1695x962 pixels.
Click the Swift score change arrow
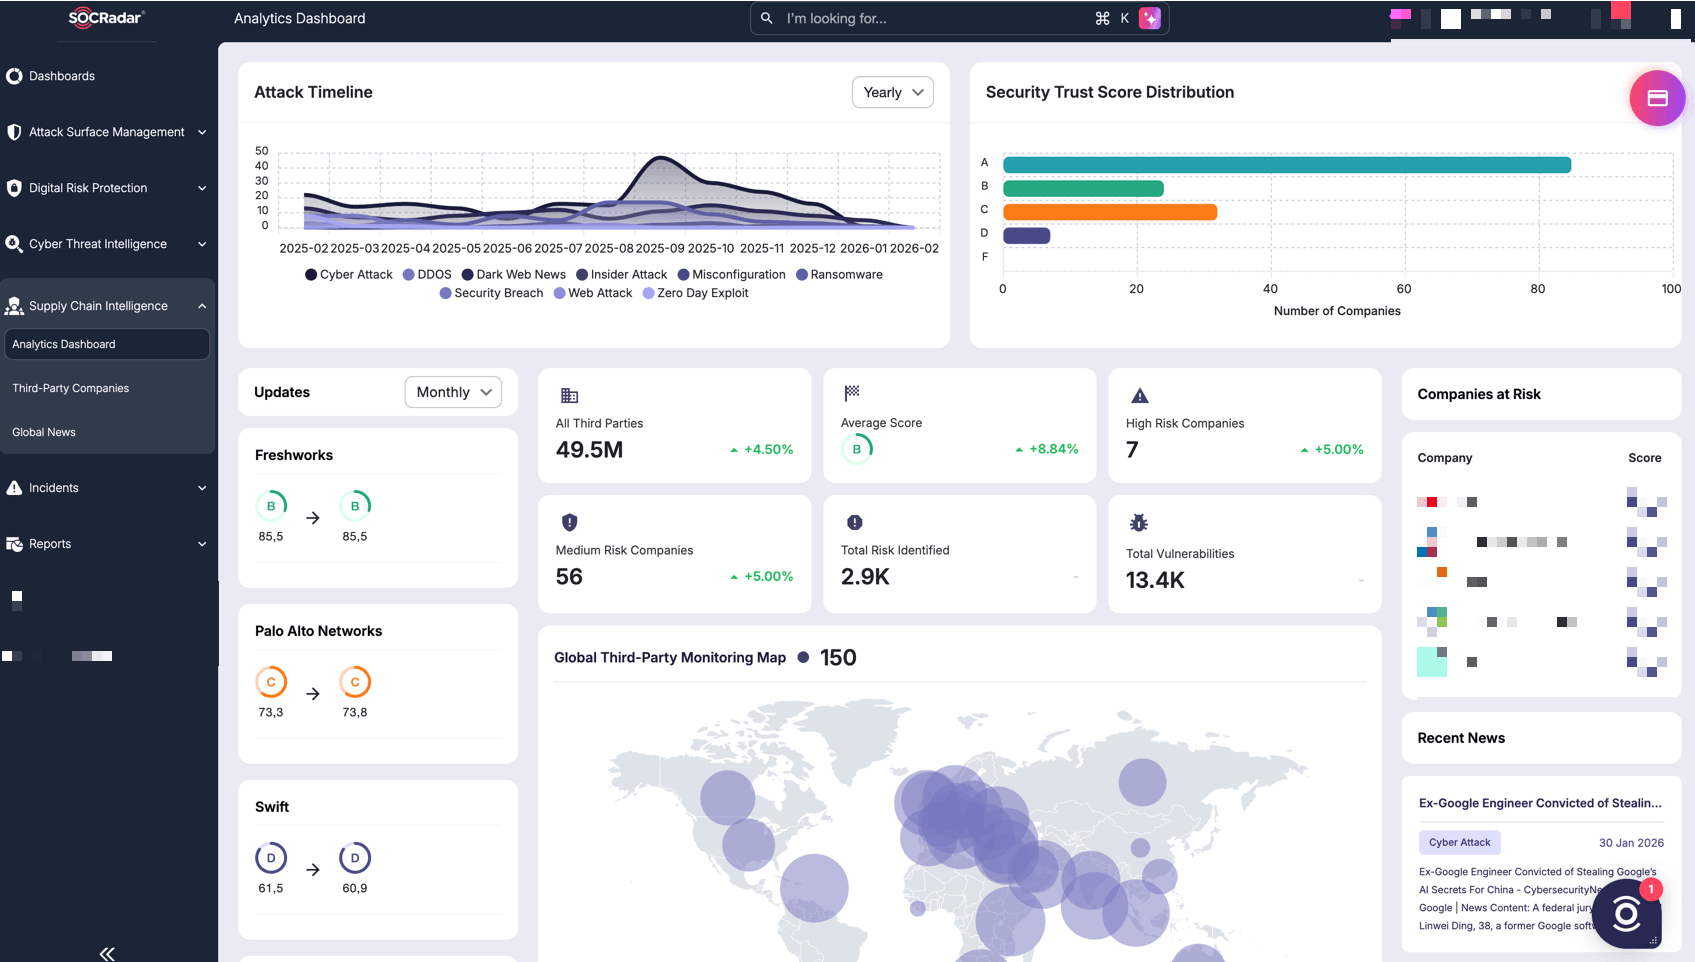pyautogui.click(x=313, y=870)
